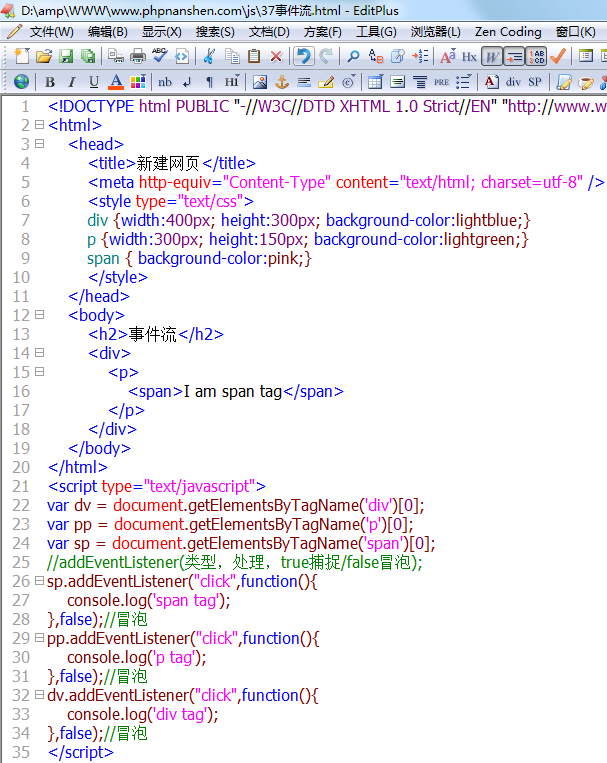Apply italic tag with I icon
This screenshot has height=763, width=607.
tap(72, 82)
